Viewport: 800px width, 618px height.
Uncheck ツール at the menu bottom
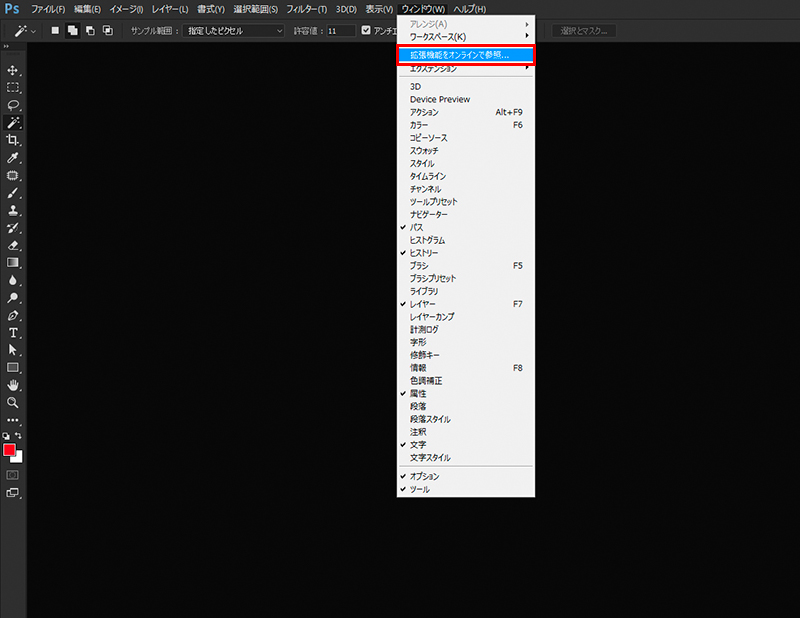pos(466,489)
